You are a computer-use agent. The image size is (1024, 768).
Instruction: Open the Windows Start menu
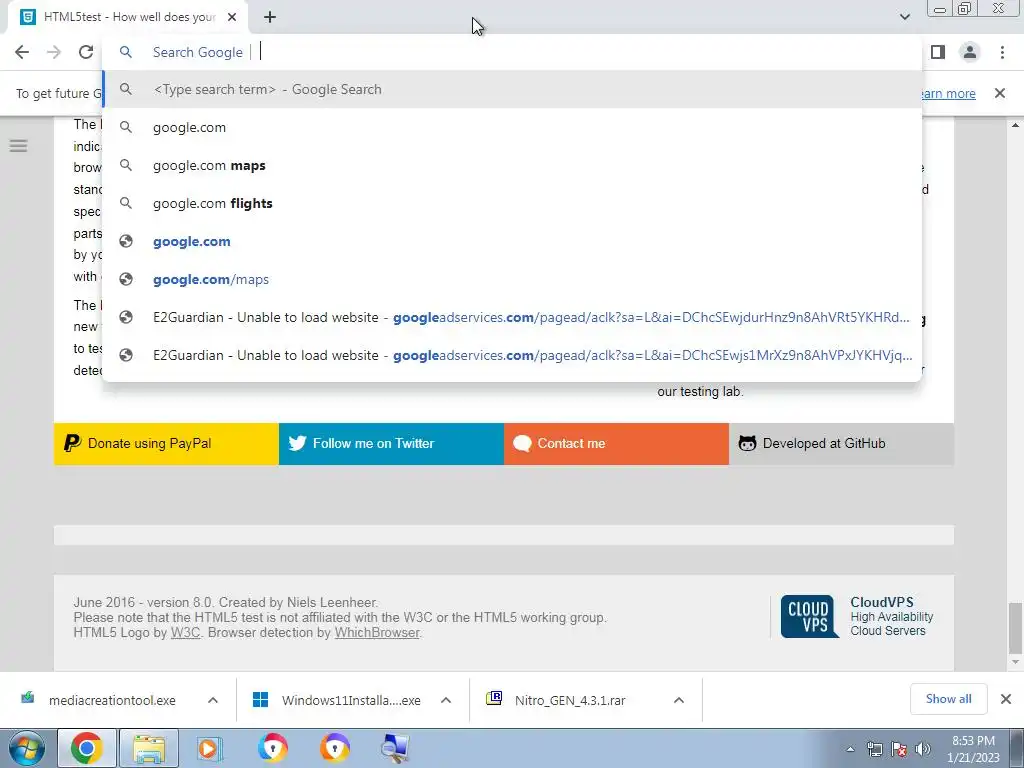pyautogui.click(x=26, y=748)
